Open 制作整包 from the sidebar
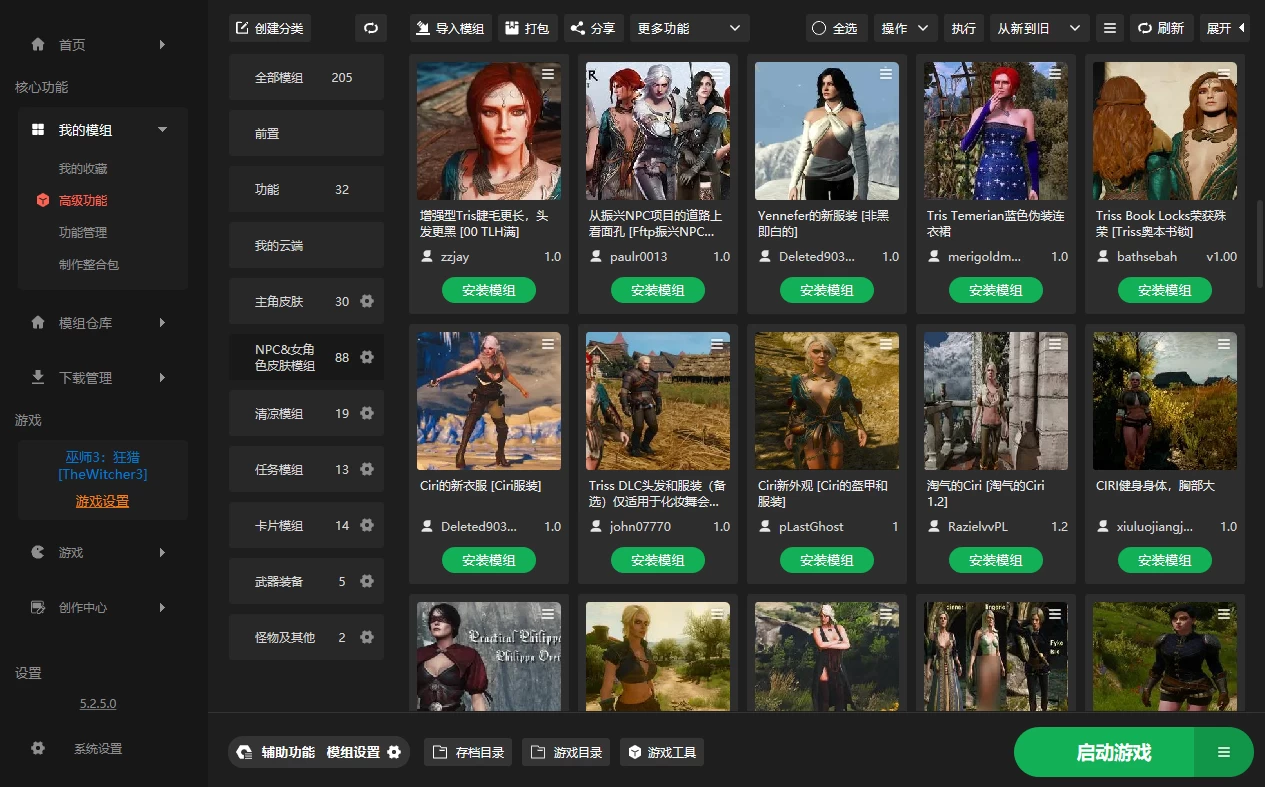 tap(90, 264)
